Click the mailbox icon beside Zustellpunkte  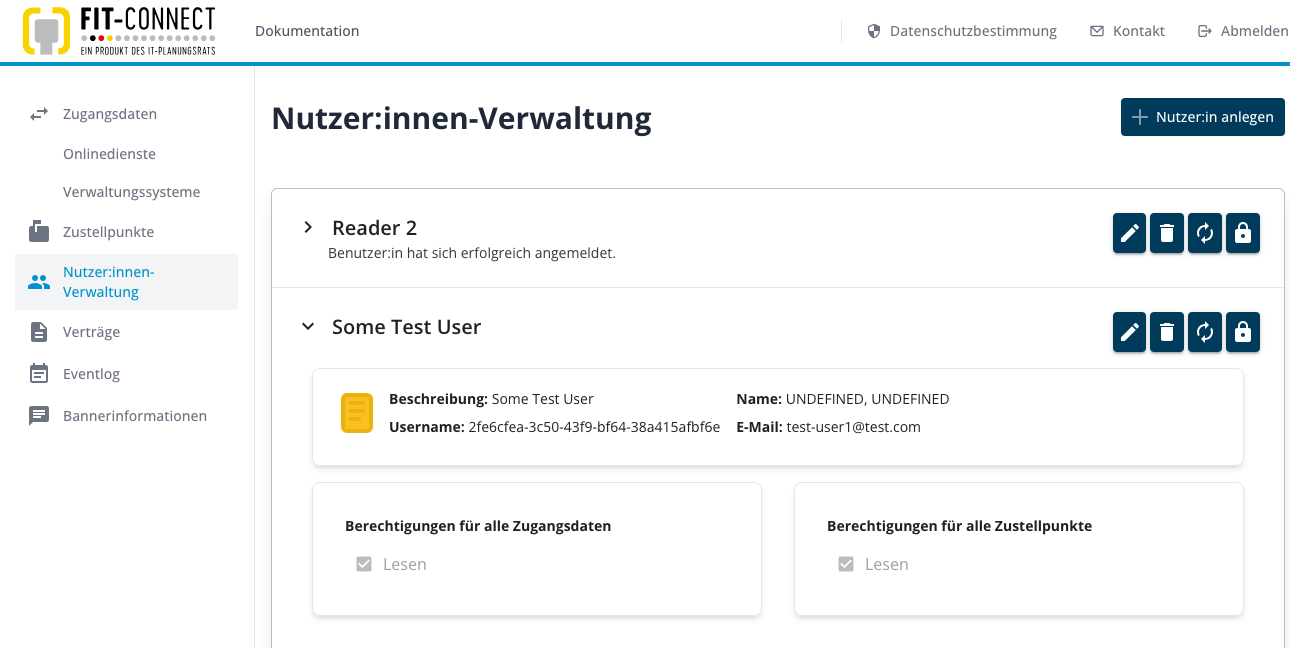point(39,232)
